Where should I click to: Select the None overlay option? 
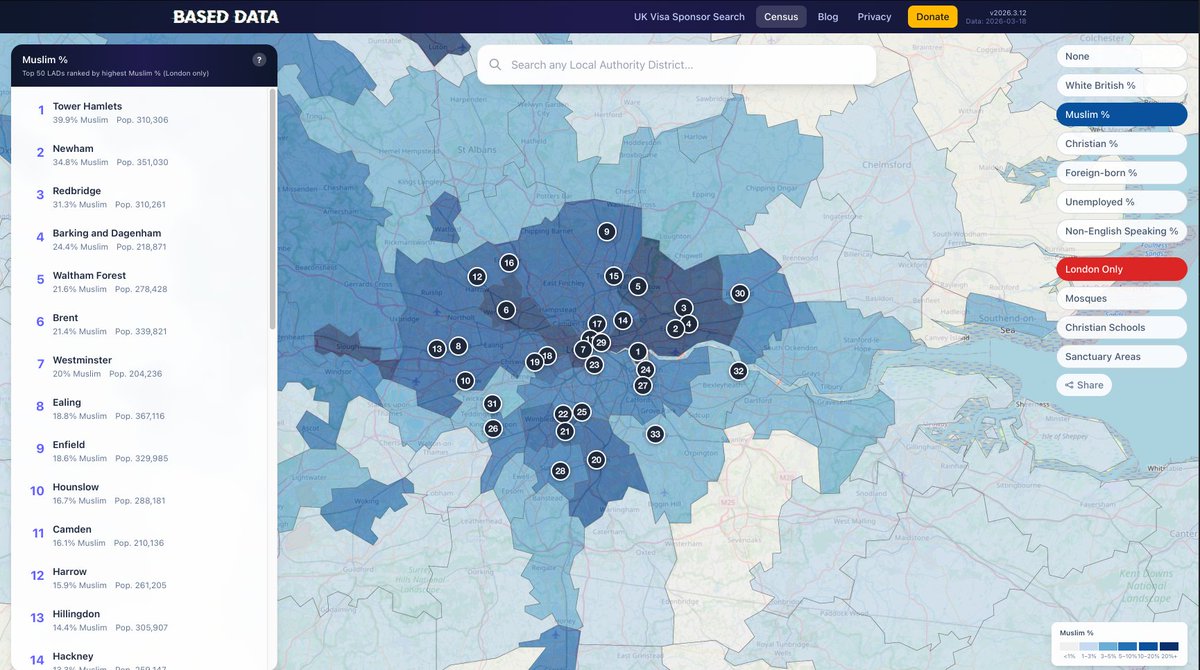click(x=1121, y=57)
